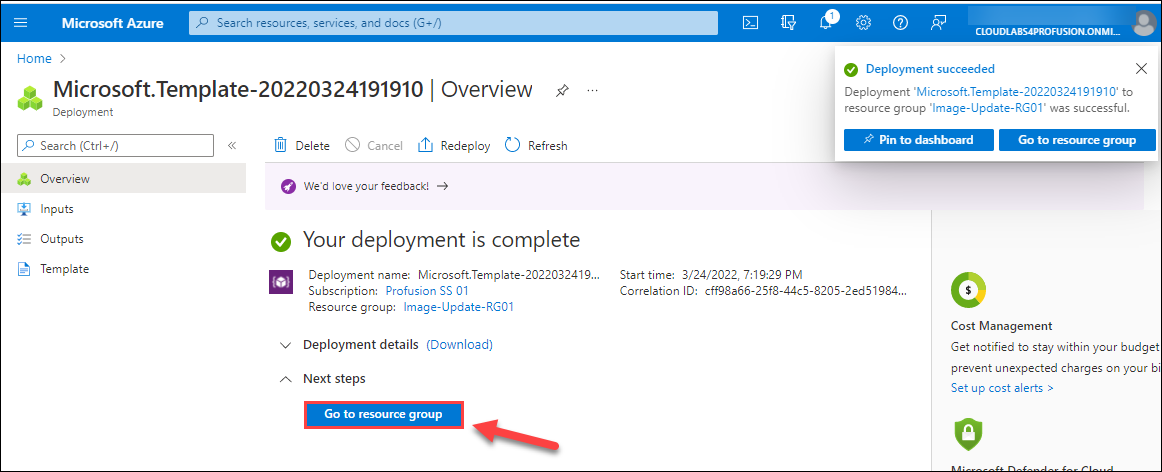Open the Profusion SS 01 subscription link
This screenshot has width=1162, height=472.
[427, 290]
